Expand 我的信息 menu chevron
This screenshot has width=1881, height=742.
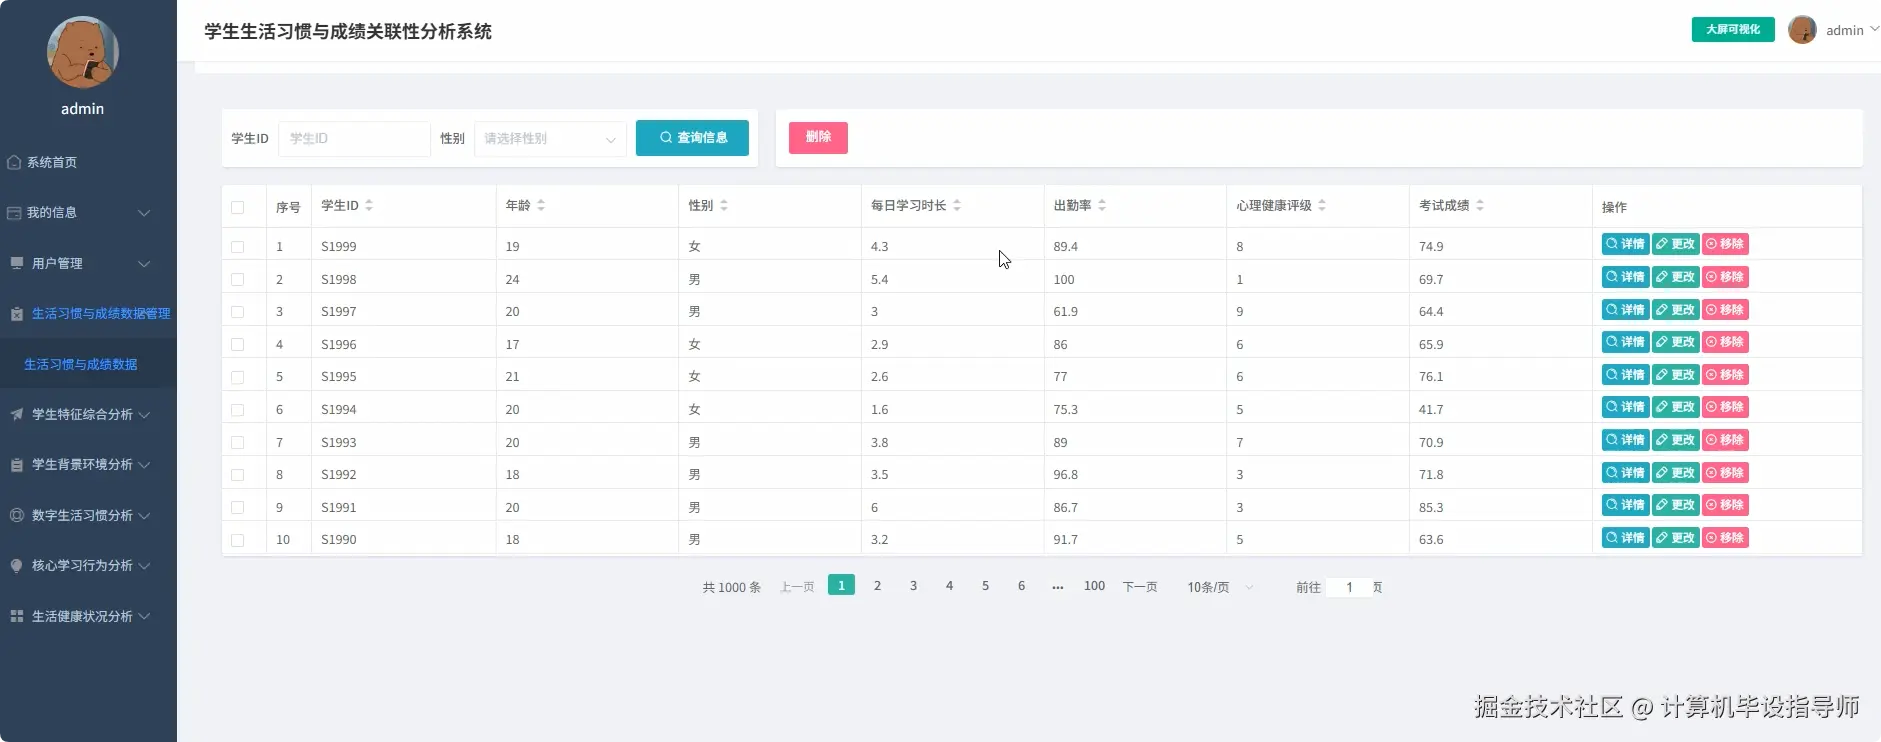coord(144,213)
